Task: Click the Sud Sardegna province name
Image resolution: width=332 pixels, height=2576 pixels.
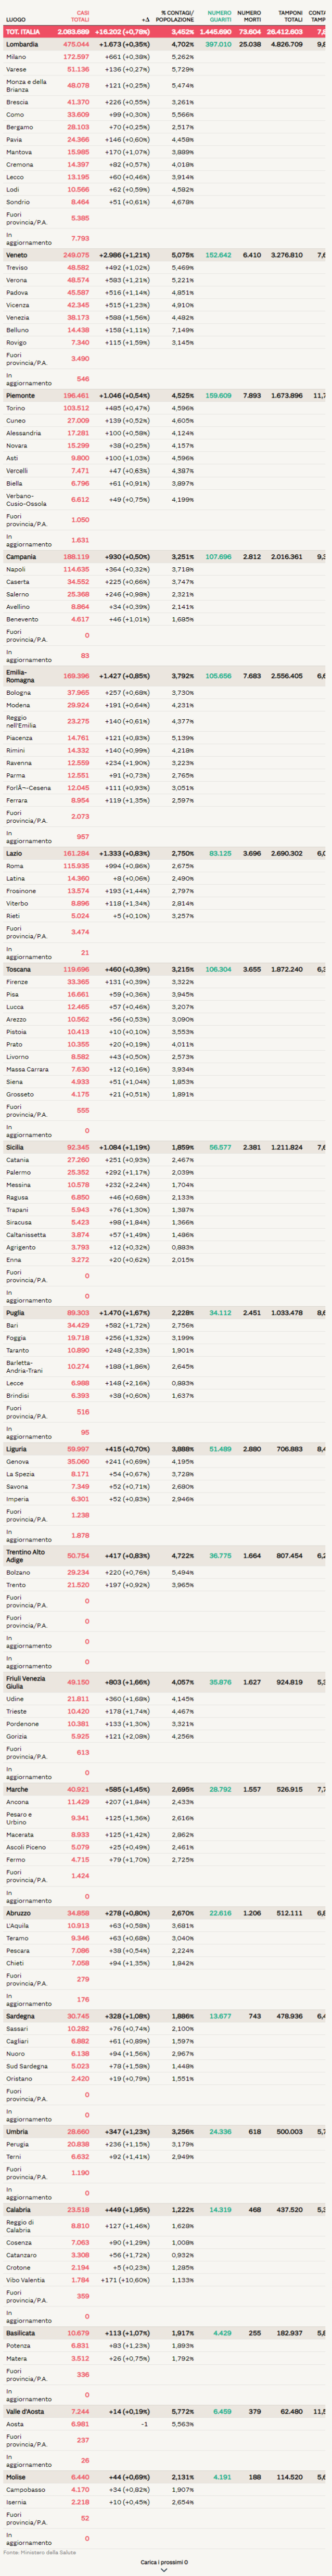Action: (26, 2066)
